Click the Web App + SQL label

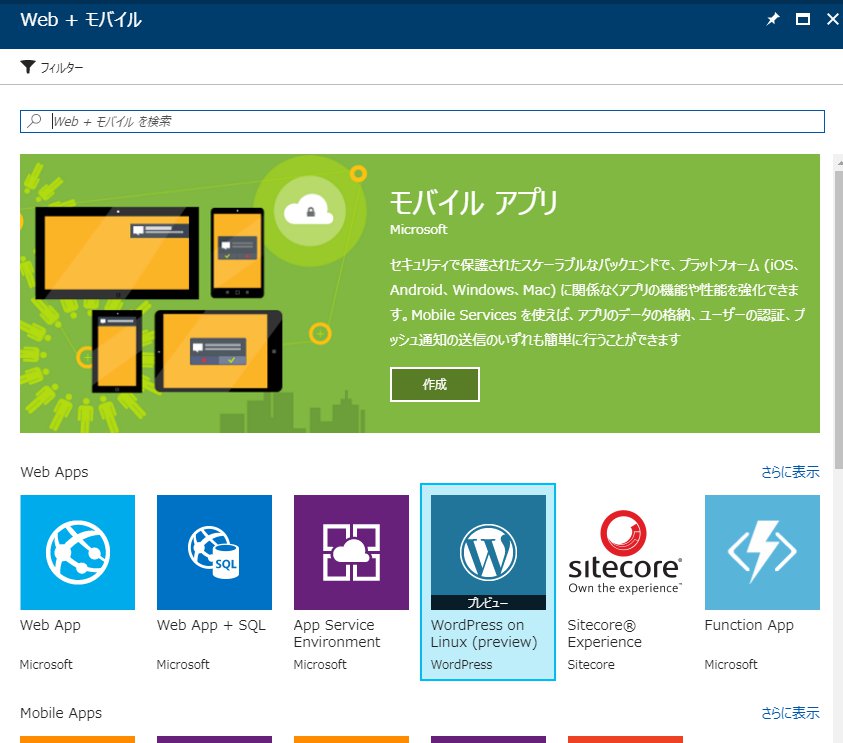[211, 625]
